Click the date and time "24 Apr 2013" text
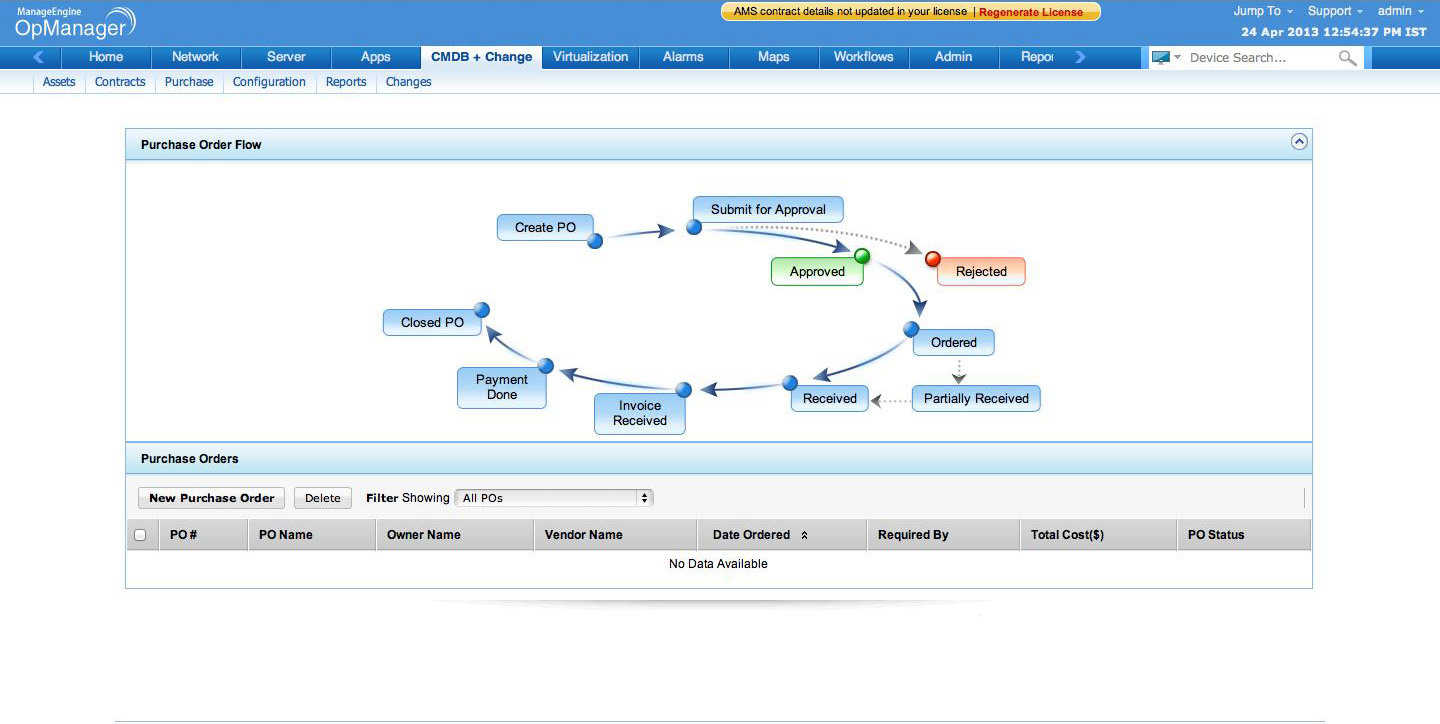Screen dimensions: 1440x724 point(1334,32)
